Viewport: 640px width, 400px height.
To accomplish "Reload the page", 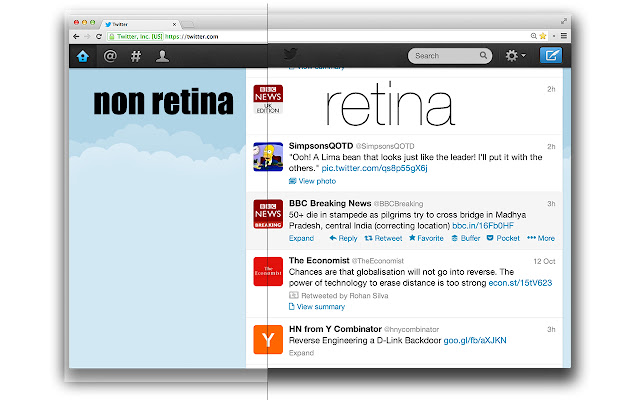I will [x=99, y=36].
